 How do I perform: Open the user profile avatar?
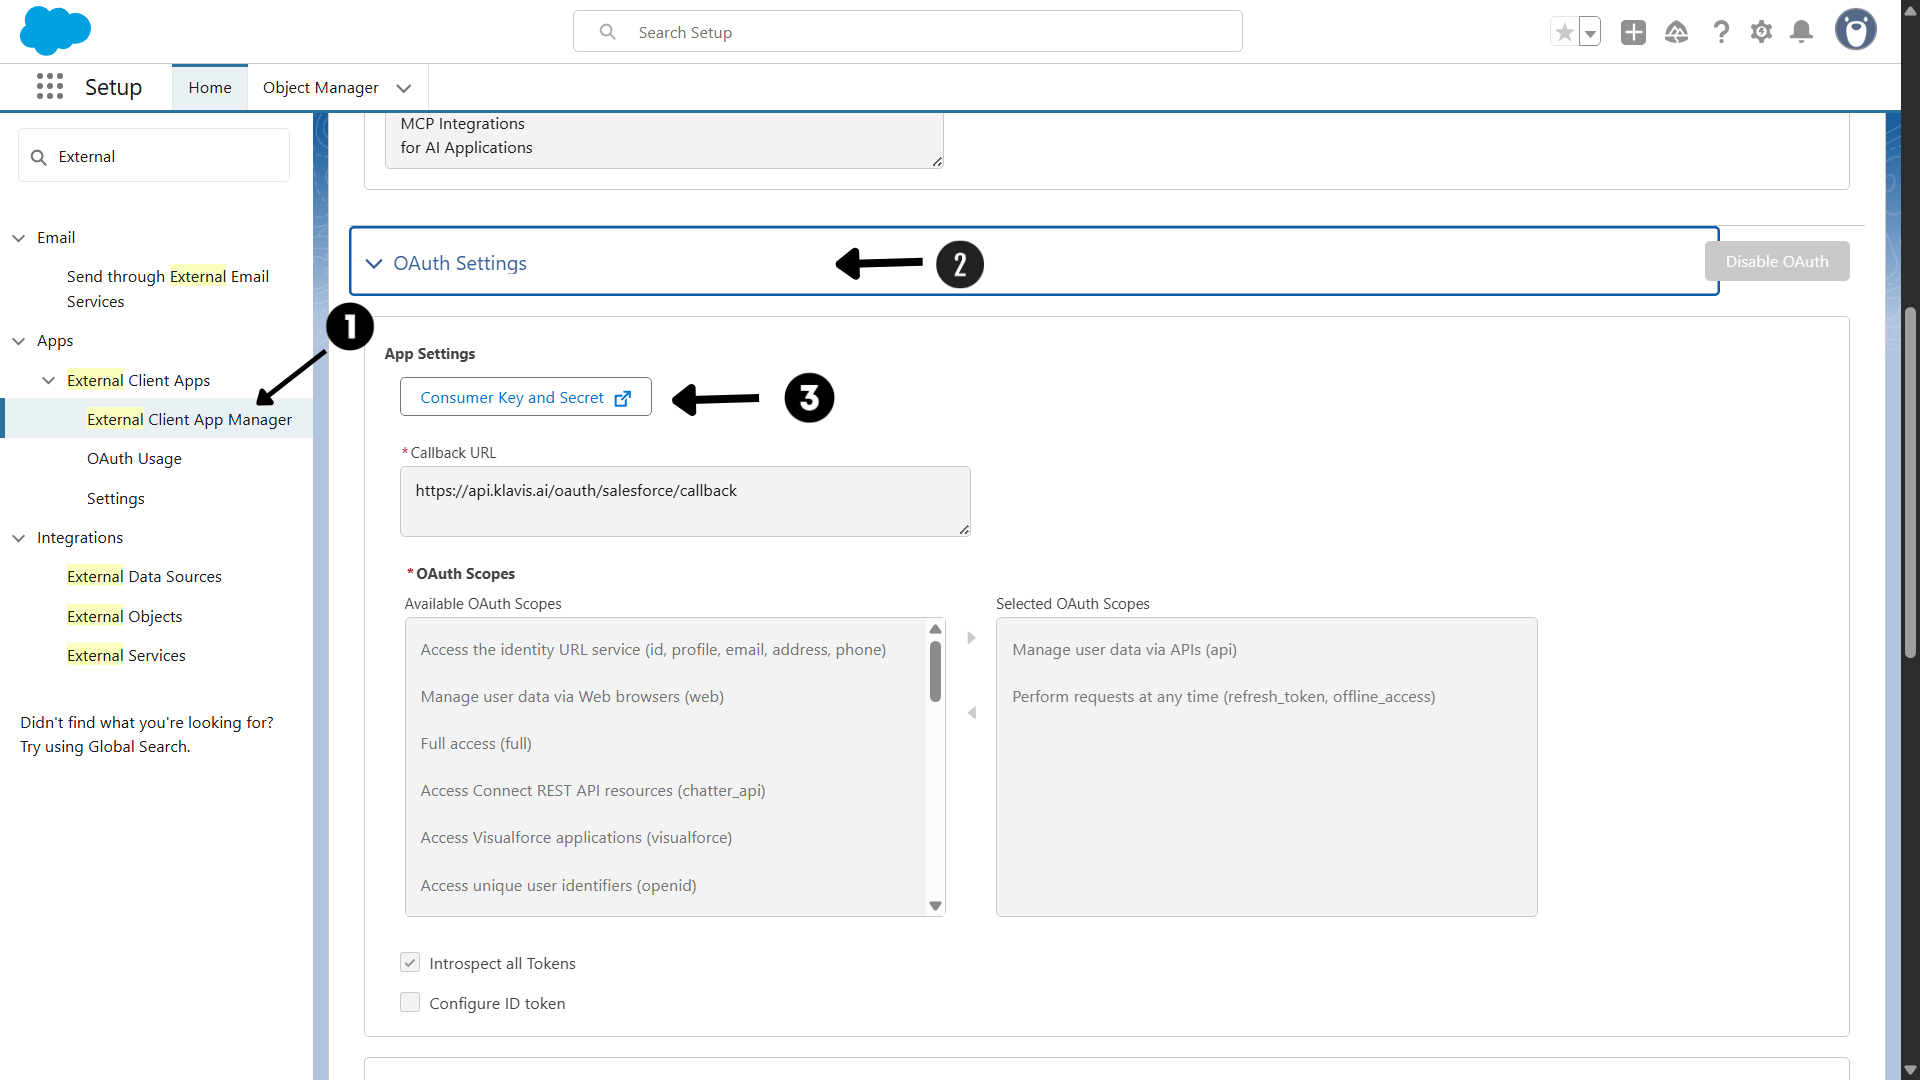[1855, 30]
